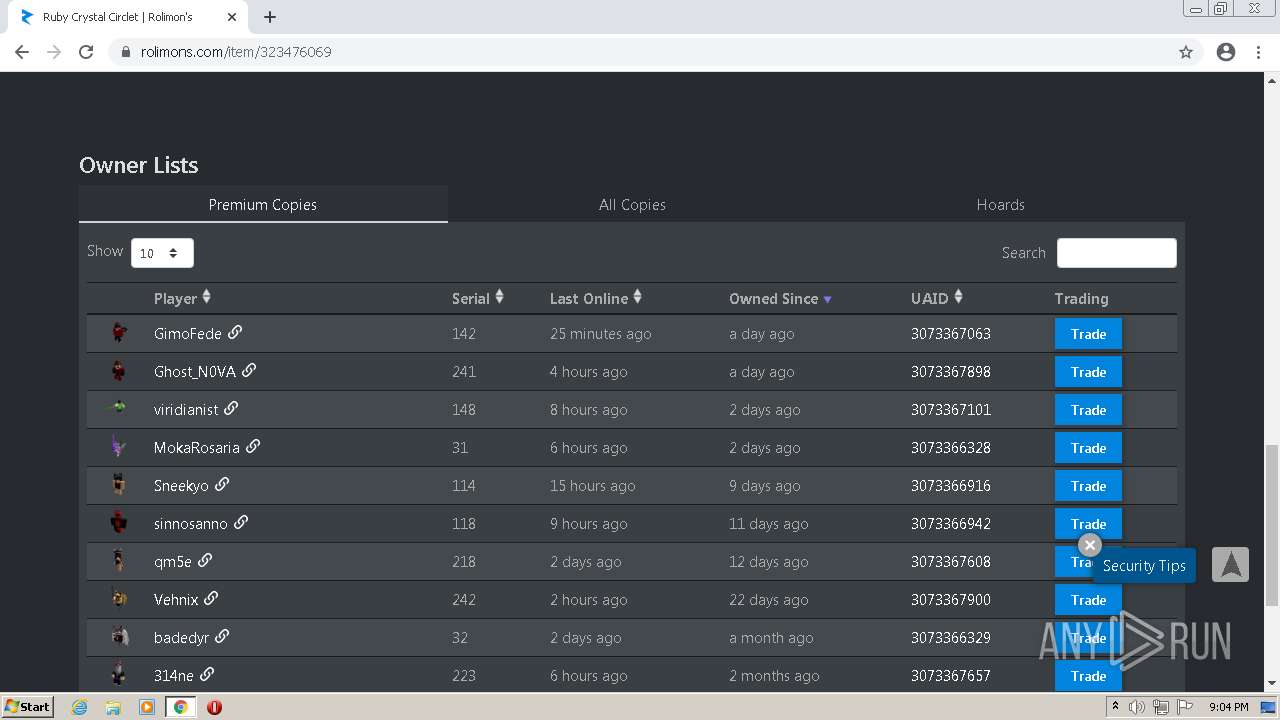1280x720 pixels.
Task: Sort table by Last Online column
Action: point(596,298)
